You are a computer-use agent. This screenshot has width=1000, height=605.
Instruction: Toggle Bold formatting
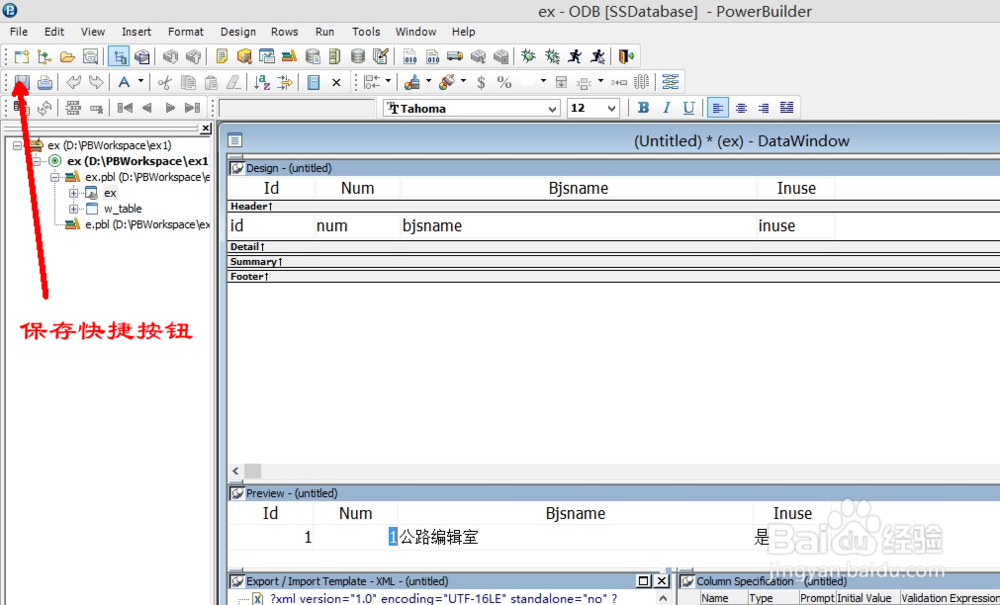(643, 108)
